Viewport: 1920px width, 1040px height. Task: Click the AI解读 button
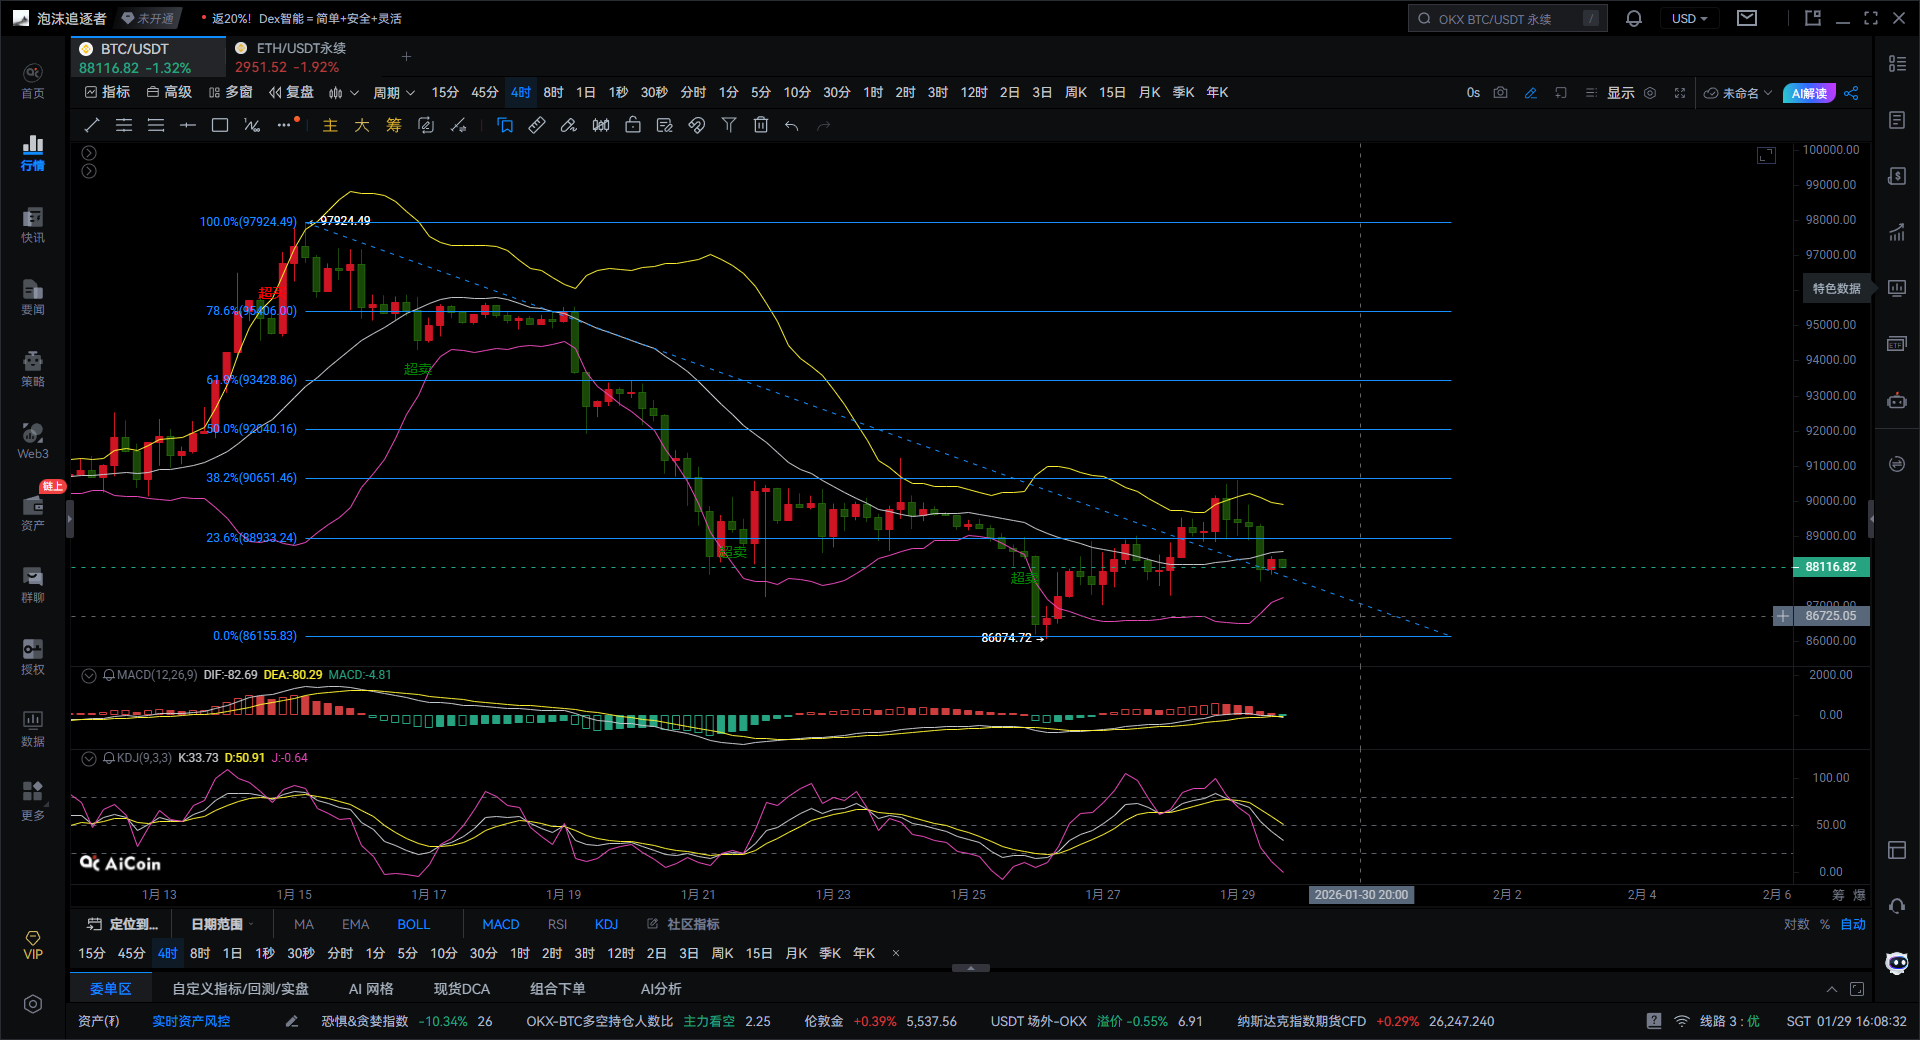coord(1809,93)
